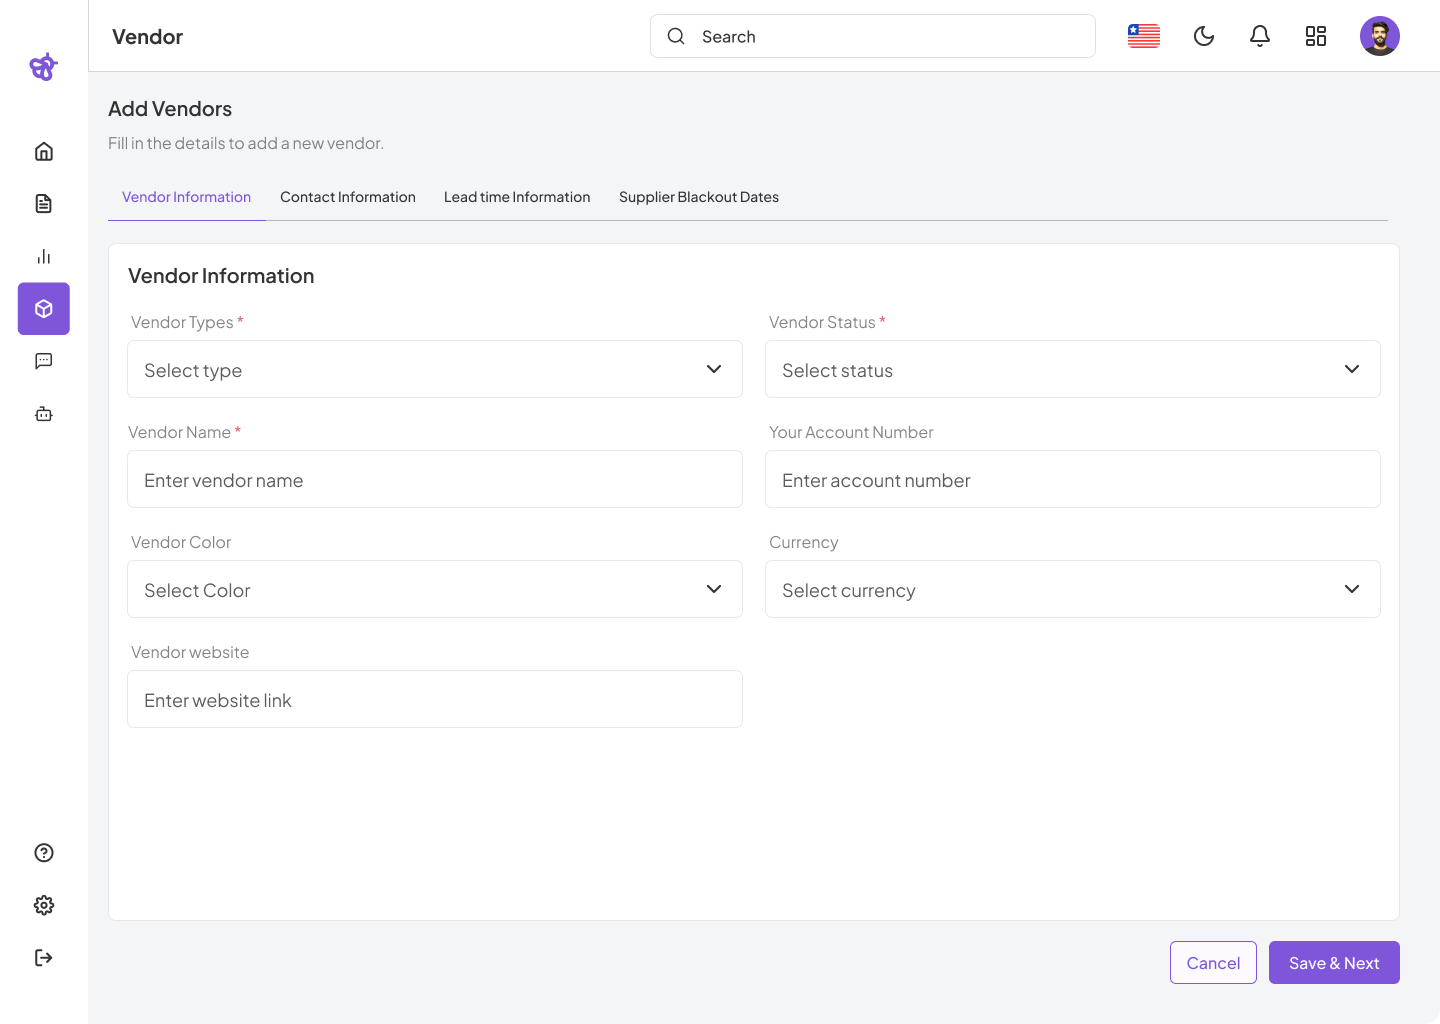The image size is (1440, 1024).
Task: Click into the Vendor Name field
Action: pos(435,480)
